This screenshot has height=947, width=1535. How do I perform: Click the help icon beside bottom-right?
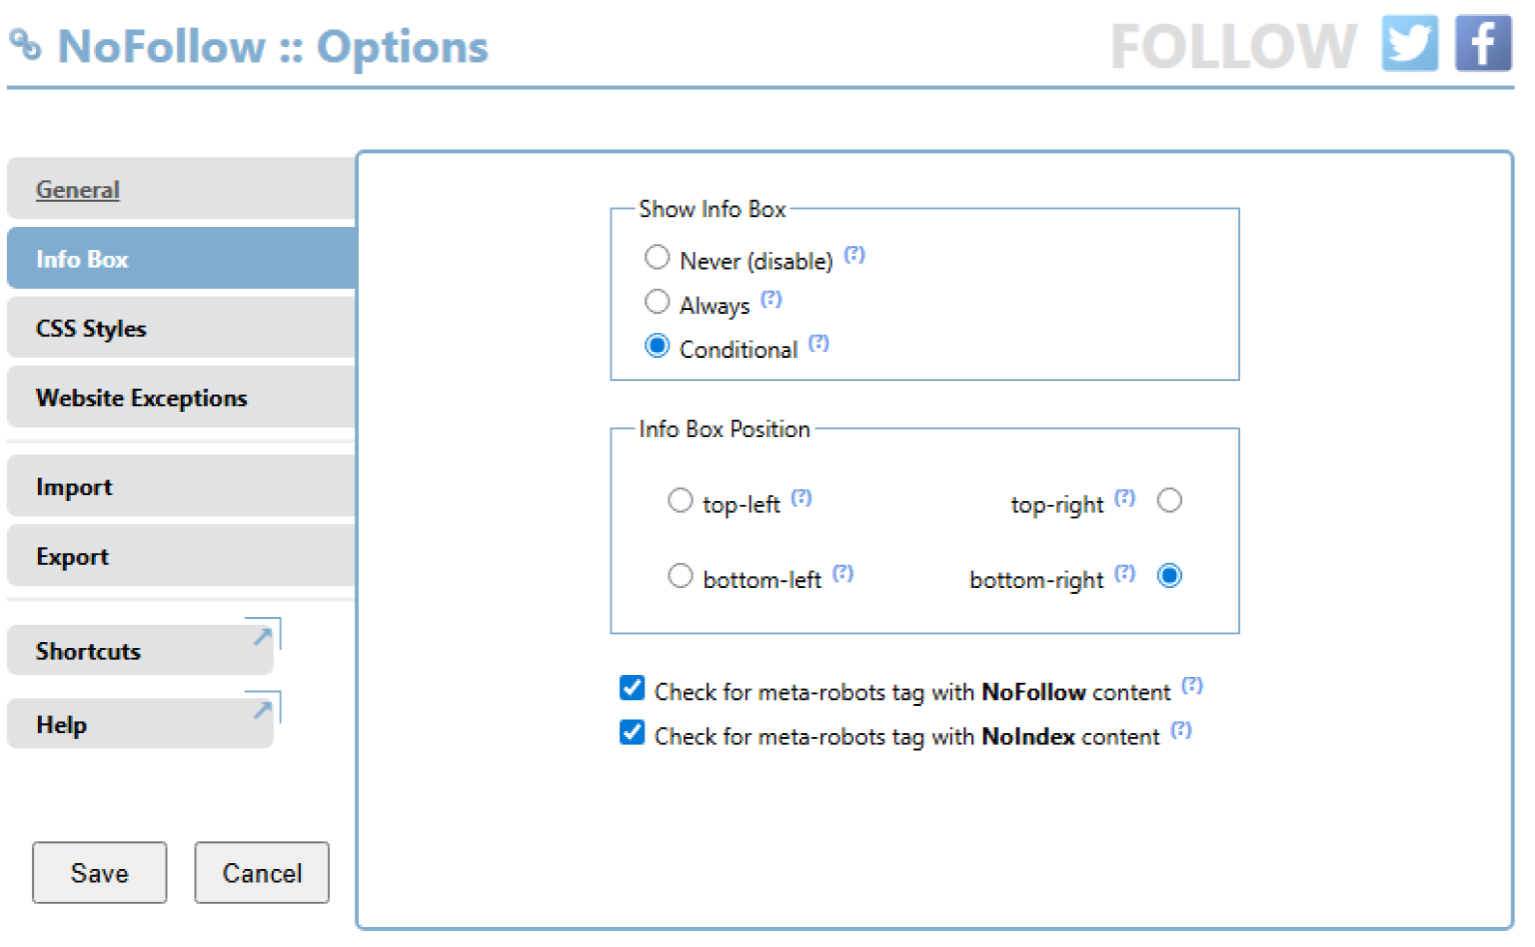(1125, 573)
